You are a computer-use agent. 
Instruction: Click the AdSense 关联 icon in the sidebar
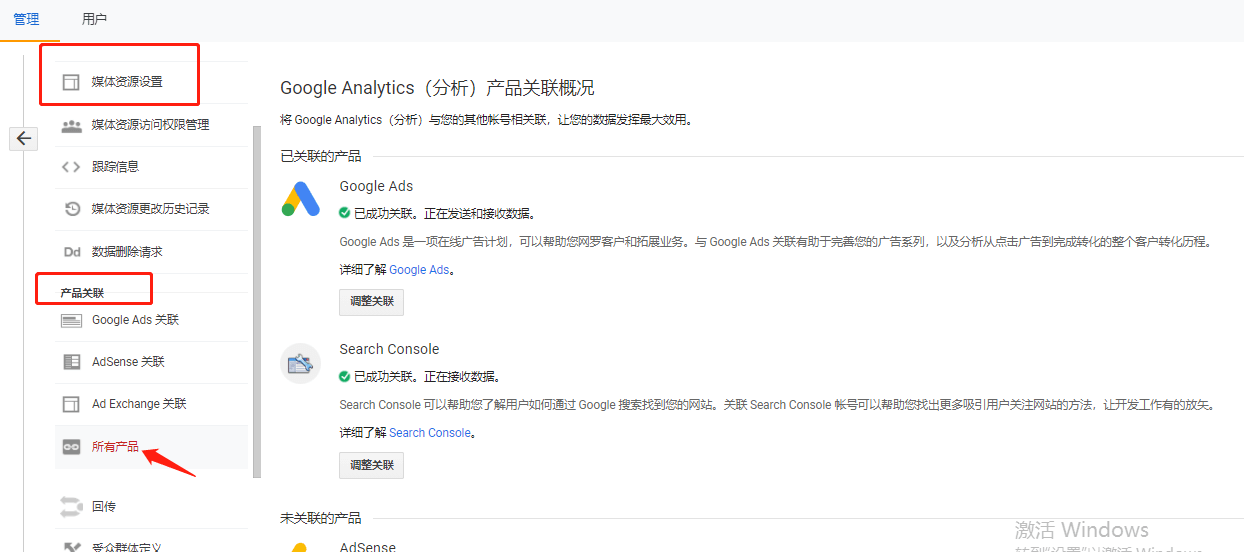coord(71,362)
